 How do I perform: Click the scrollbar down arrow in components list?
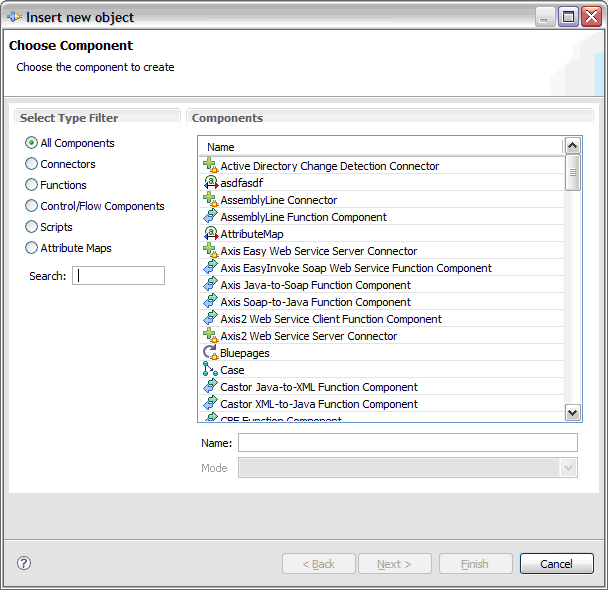pos(573,412)
